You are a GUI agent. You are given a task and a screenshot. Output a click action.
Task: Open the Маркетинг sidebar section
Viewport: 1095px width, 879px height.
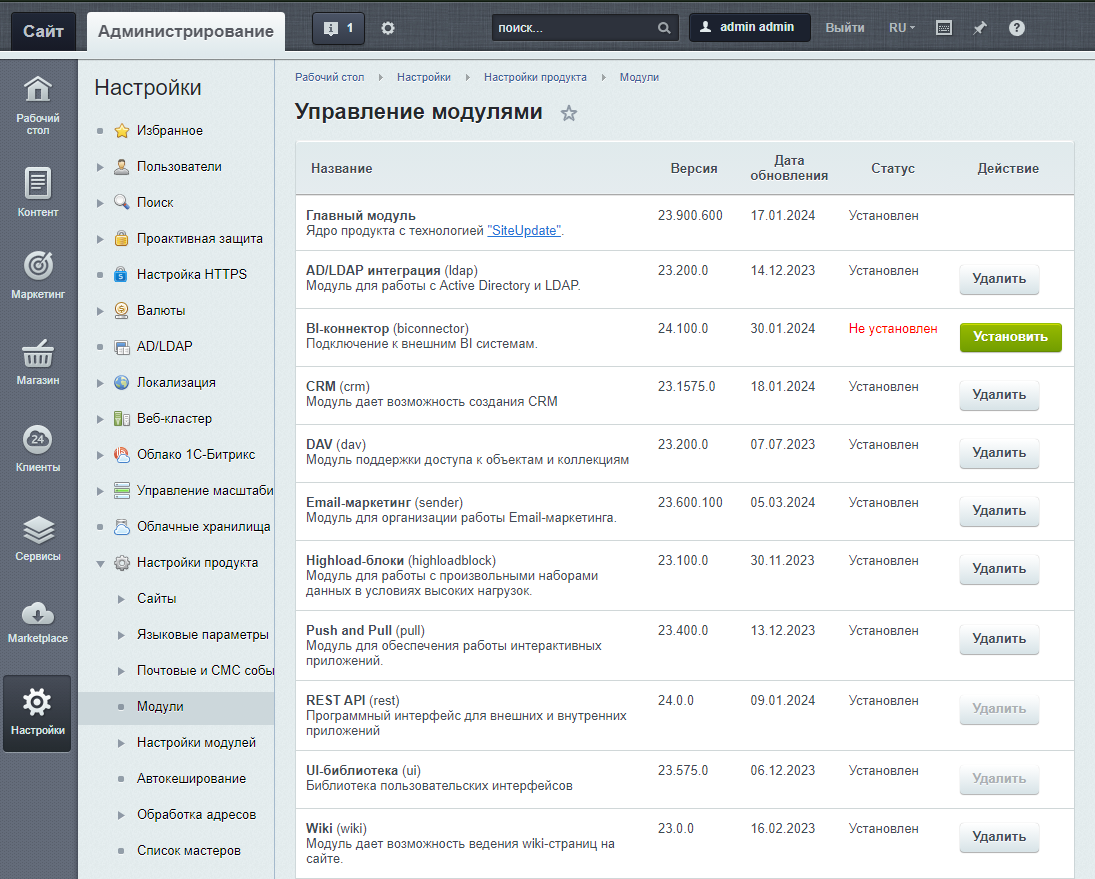coord(37,275)
